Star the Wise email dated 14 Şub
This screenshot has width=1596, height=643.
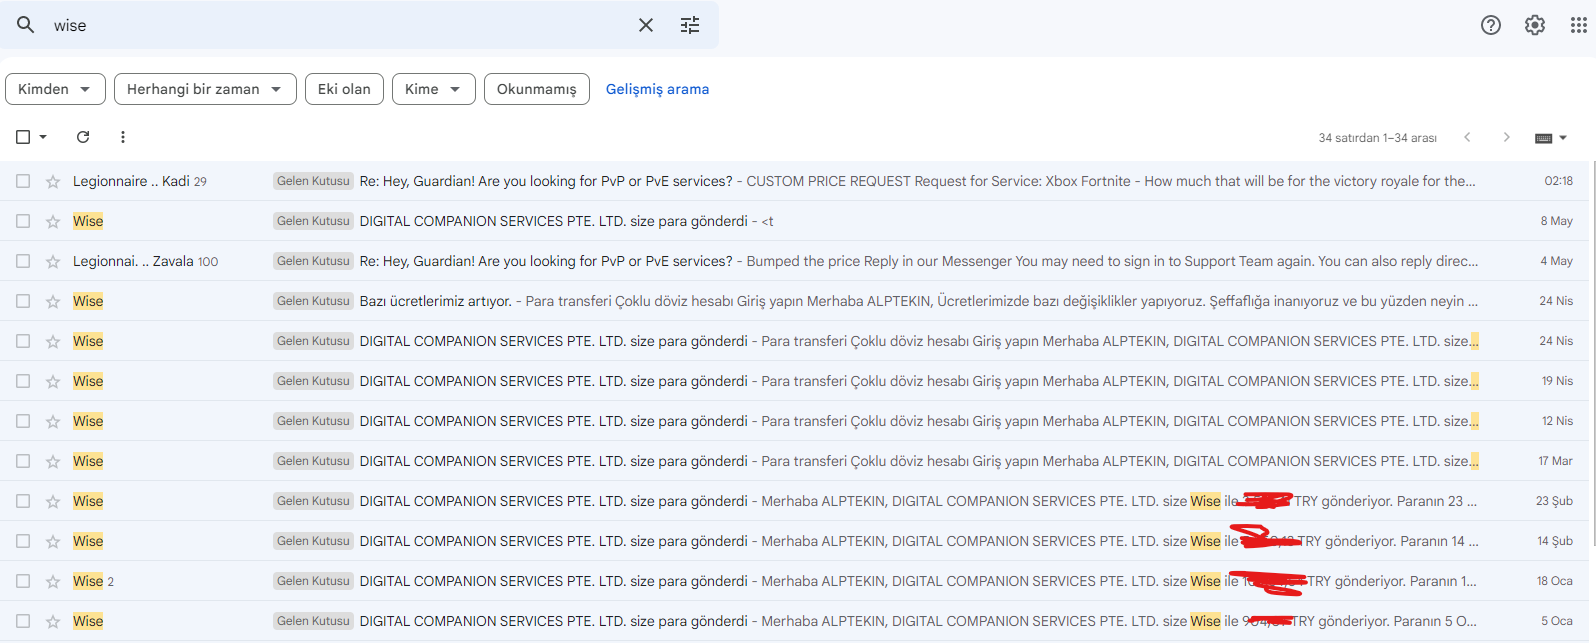(53, 541)
